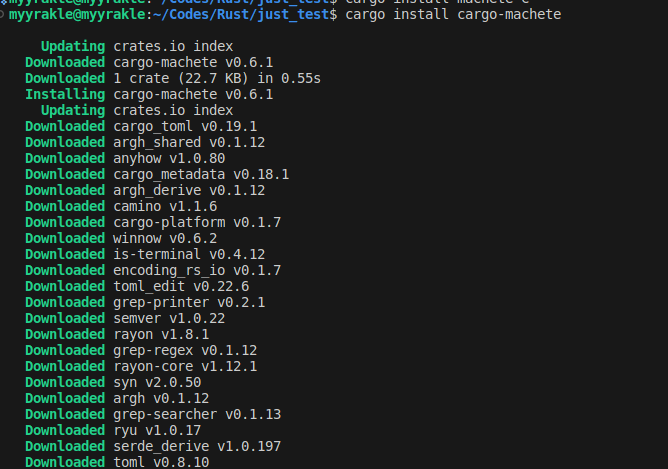This screenshot has height=469, width=668.
Task: Click on syn v2.0.50 text
Action: 157,382
